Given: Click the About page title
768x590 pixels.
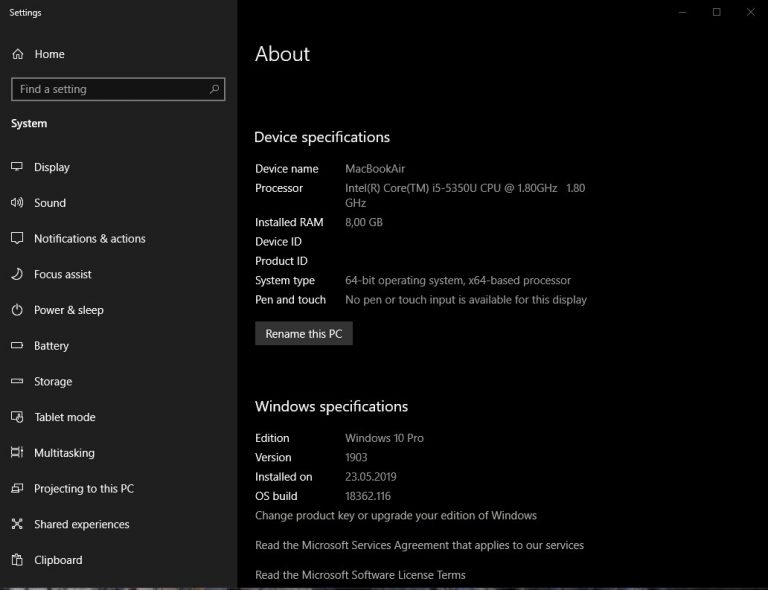Looking at the screenshot, I should pyautogui.click(x=282, y=54).
